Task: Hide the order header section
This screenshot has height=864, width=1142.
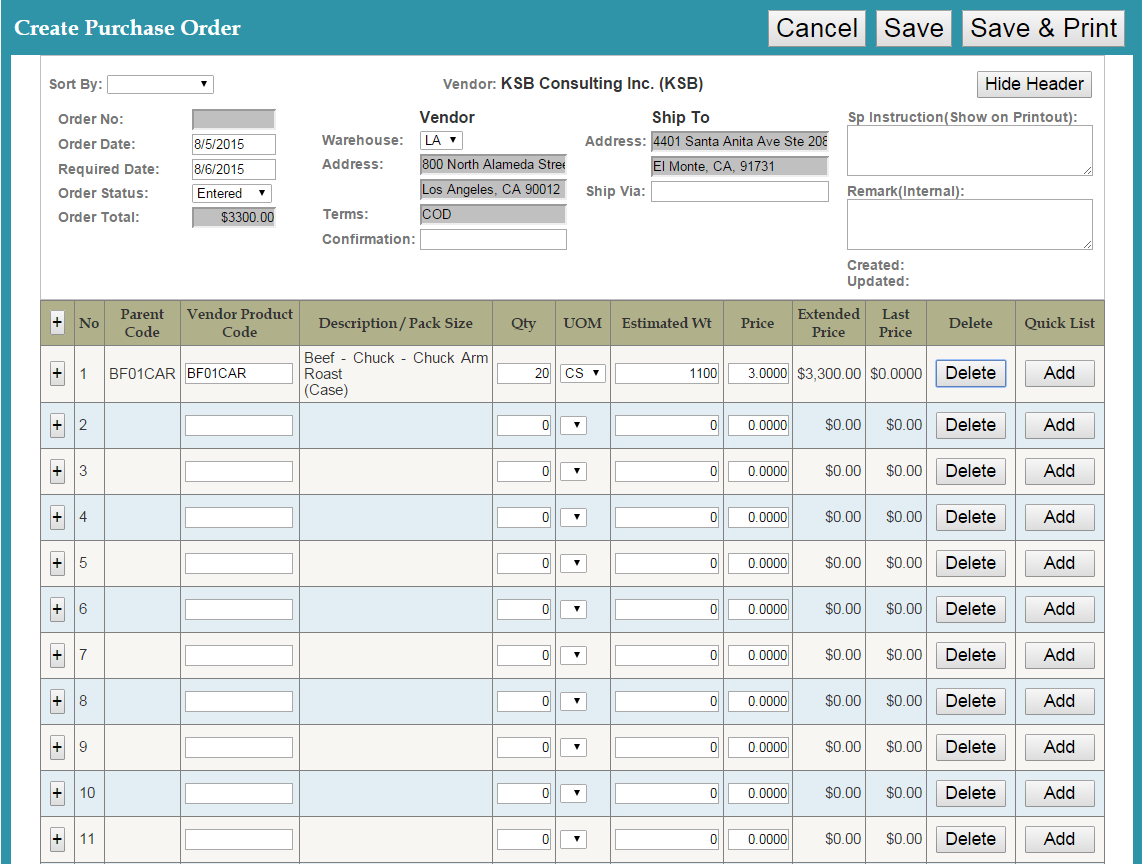Action: pos(1034,84)
